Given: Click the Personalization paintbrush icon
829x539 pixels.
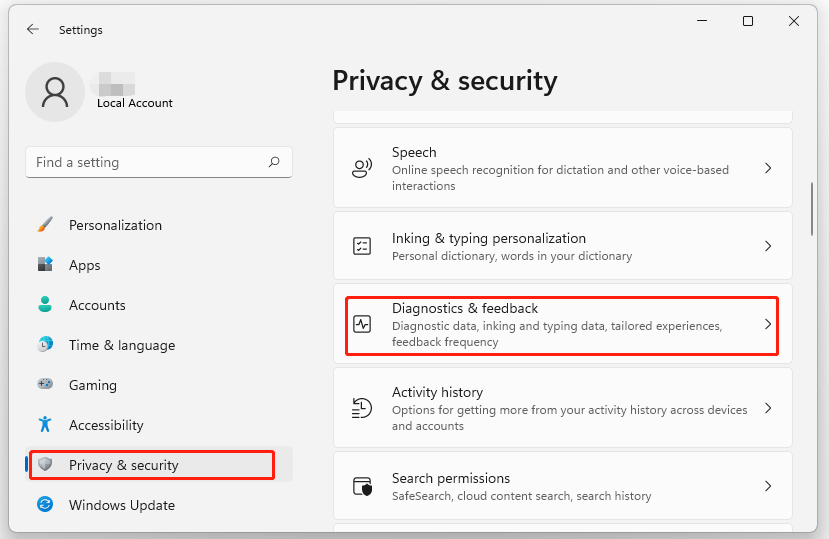Looking at the screenshot, I should (45, 225).
